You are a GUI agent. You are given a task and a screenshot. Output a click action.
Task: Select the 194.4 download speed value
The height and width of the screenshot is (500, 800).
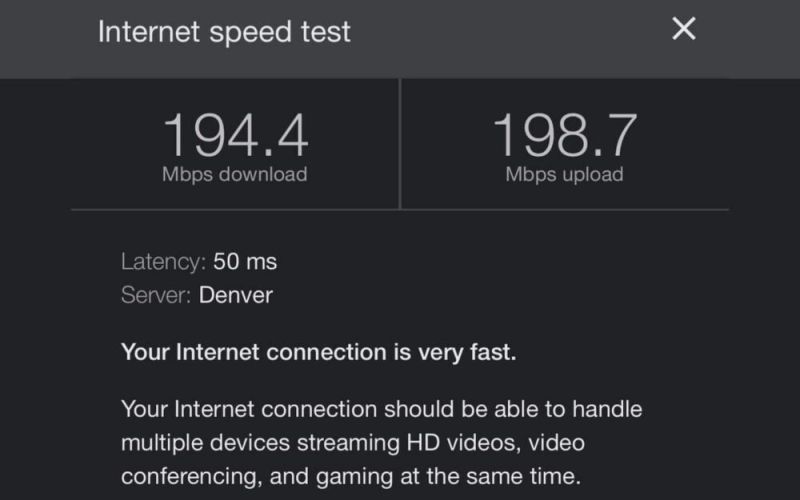point(235,135)
